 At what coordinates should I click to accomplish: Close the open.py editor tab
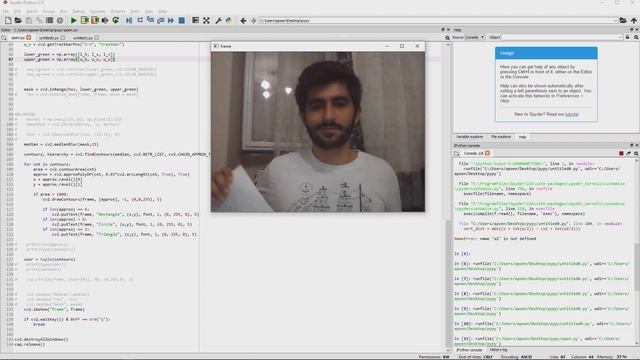tap(29, 38)
